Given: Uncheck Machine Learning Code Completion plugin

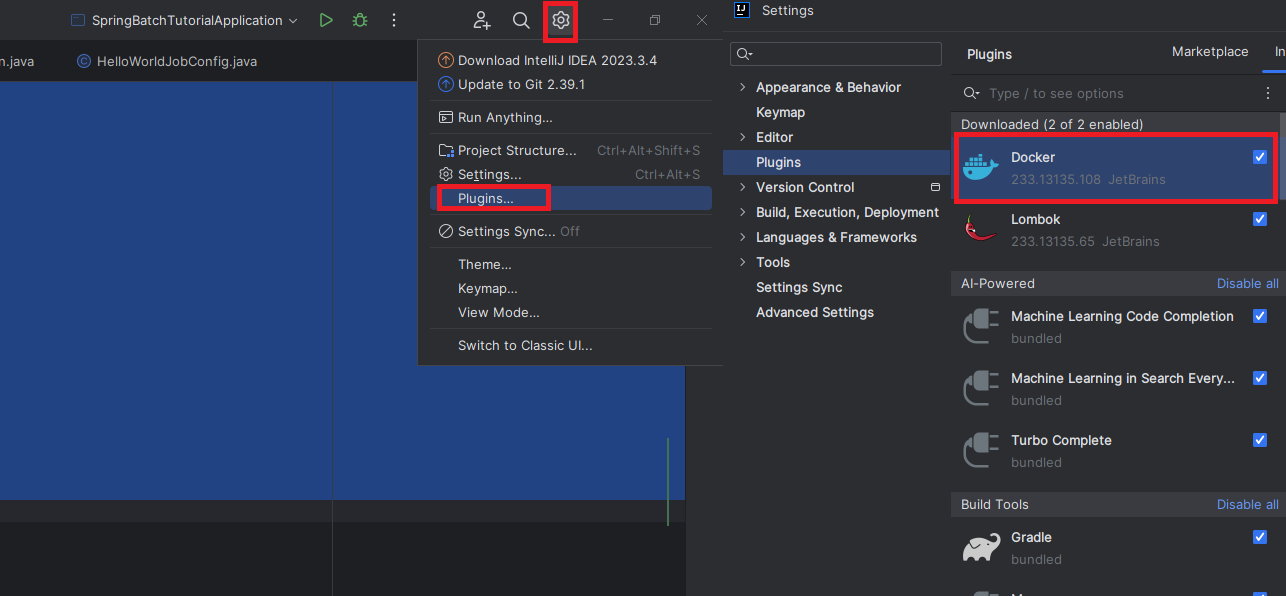Looking at the screenshot, I should (x=1260, y=316).
